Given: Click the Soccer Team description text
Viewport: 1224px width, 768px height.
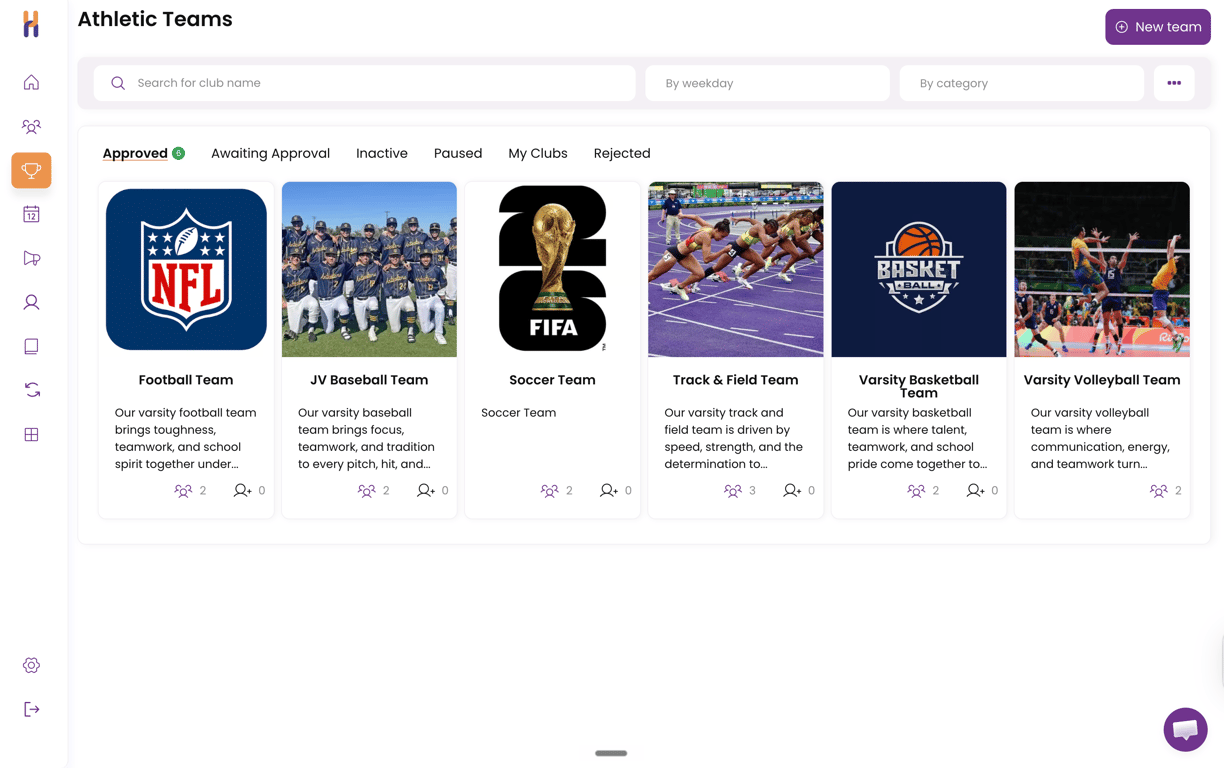Looking at the screenshot, I should 518,413.
